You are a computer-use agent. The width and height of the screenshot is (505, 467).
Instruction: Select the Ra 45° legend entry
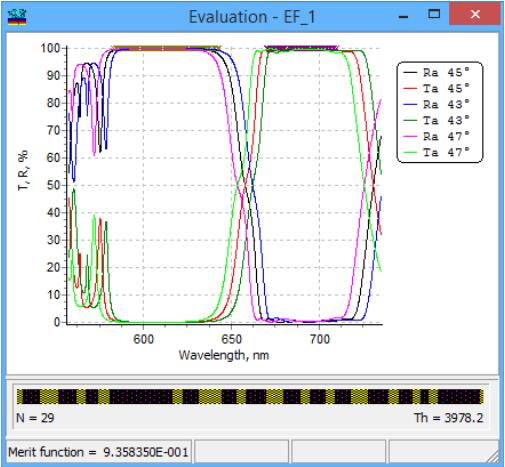coord(436,72)
